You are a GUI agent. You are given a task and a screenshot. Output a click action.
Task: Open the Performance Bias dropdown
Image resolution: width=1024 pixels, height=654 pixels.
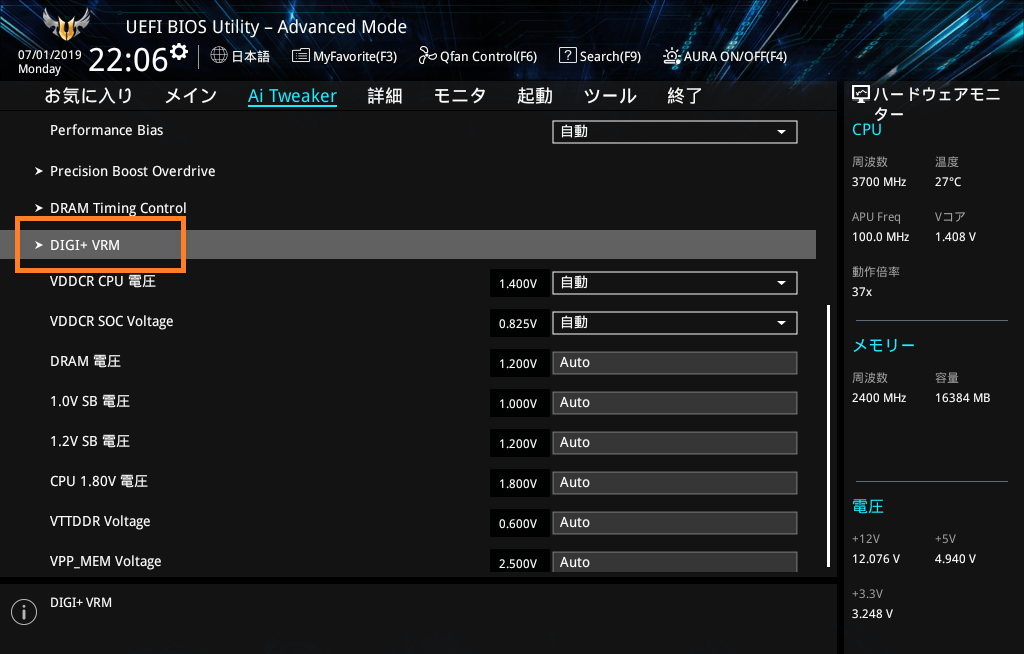675,131
